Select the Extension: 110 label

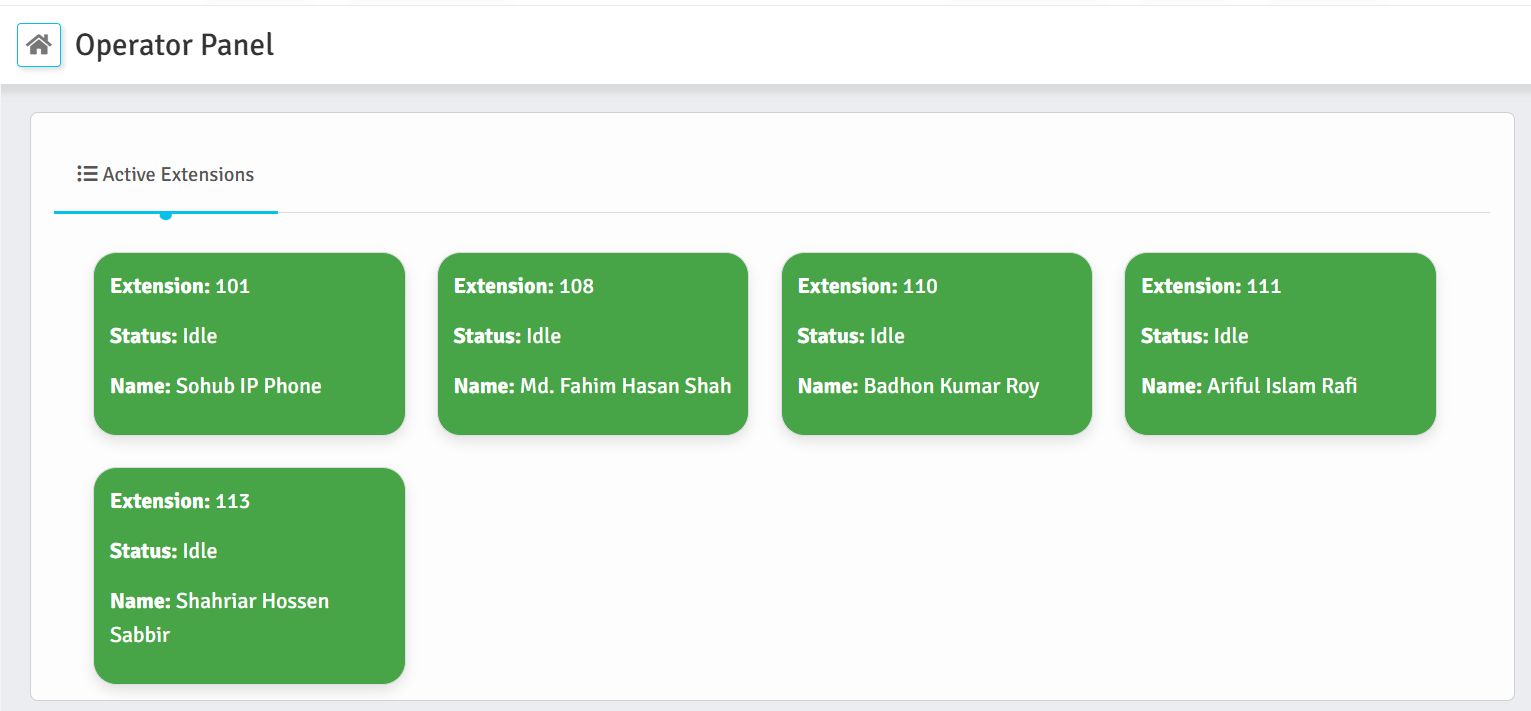[x=868, y=286]
